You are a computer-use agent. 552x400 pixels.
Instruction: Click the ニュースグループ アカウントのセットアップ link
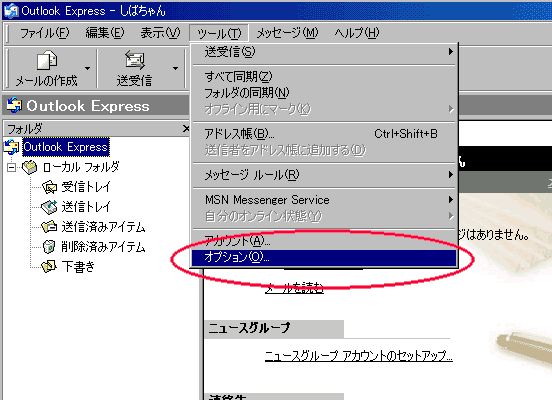click(x=358, y=356)
